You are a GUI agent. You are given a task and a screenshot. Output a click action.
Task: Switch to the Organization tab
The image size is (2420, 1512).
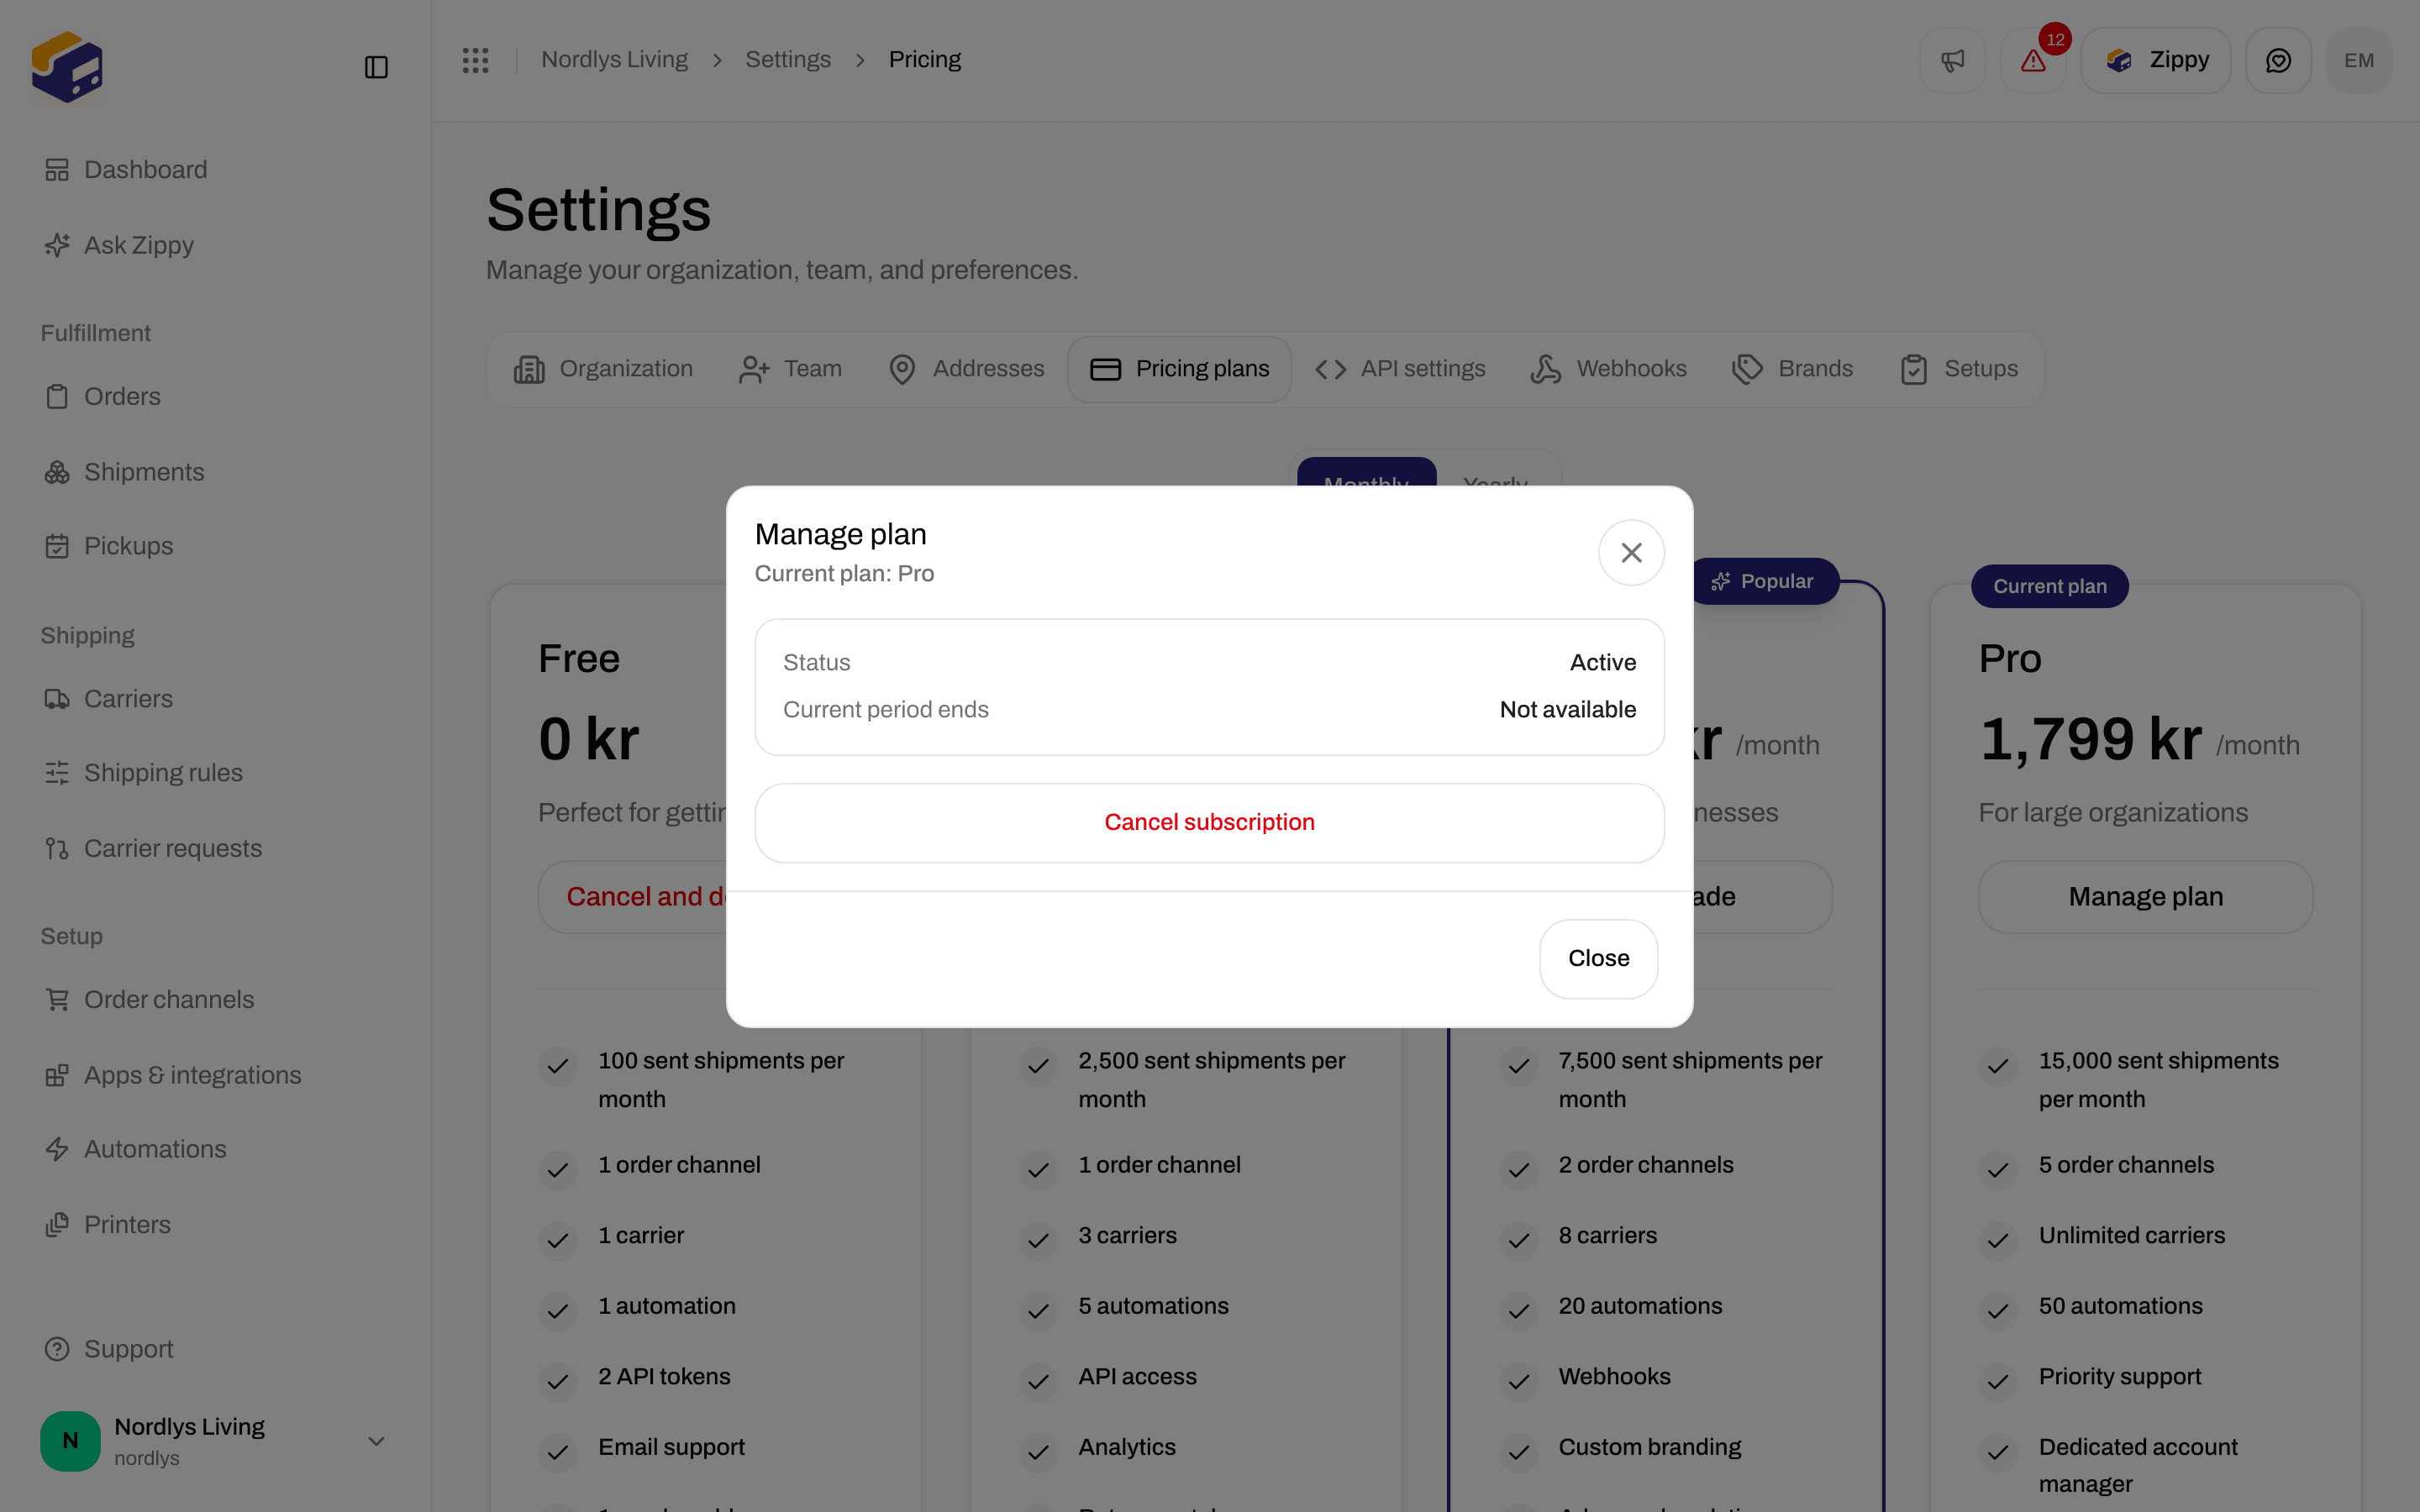(602, 370)
